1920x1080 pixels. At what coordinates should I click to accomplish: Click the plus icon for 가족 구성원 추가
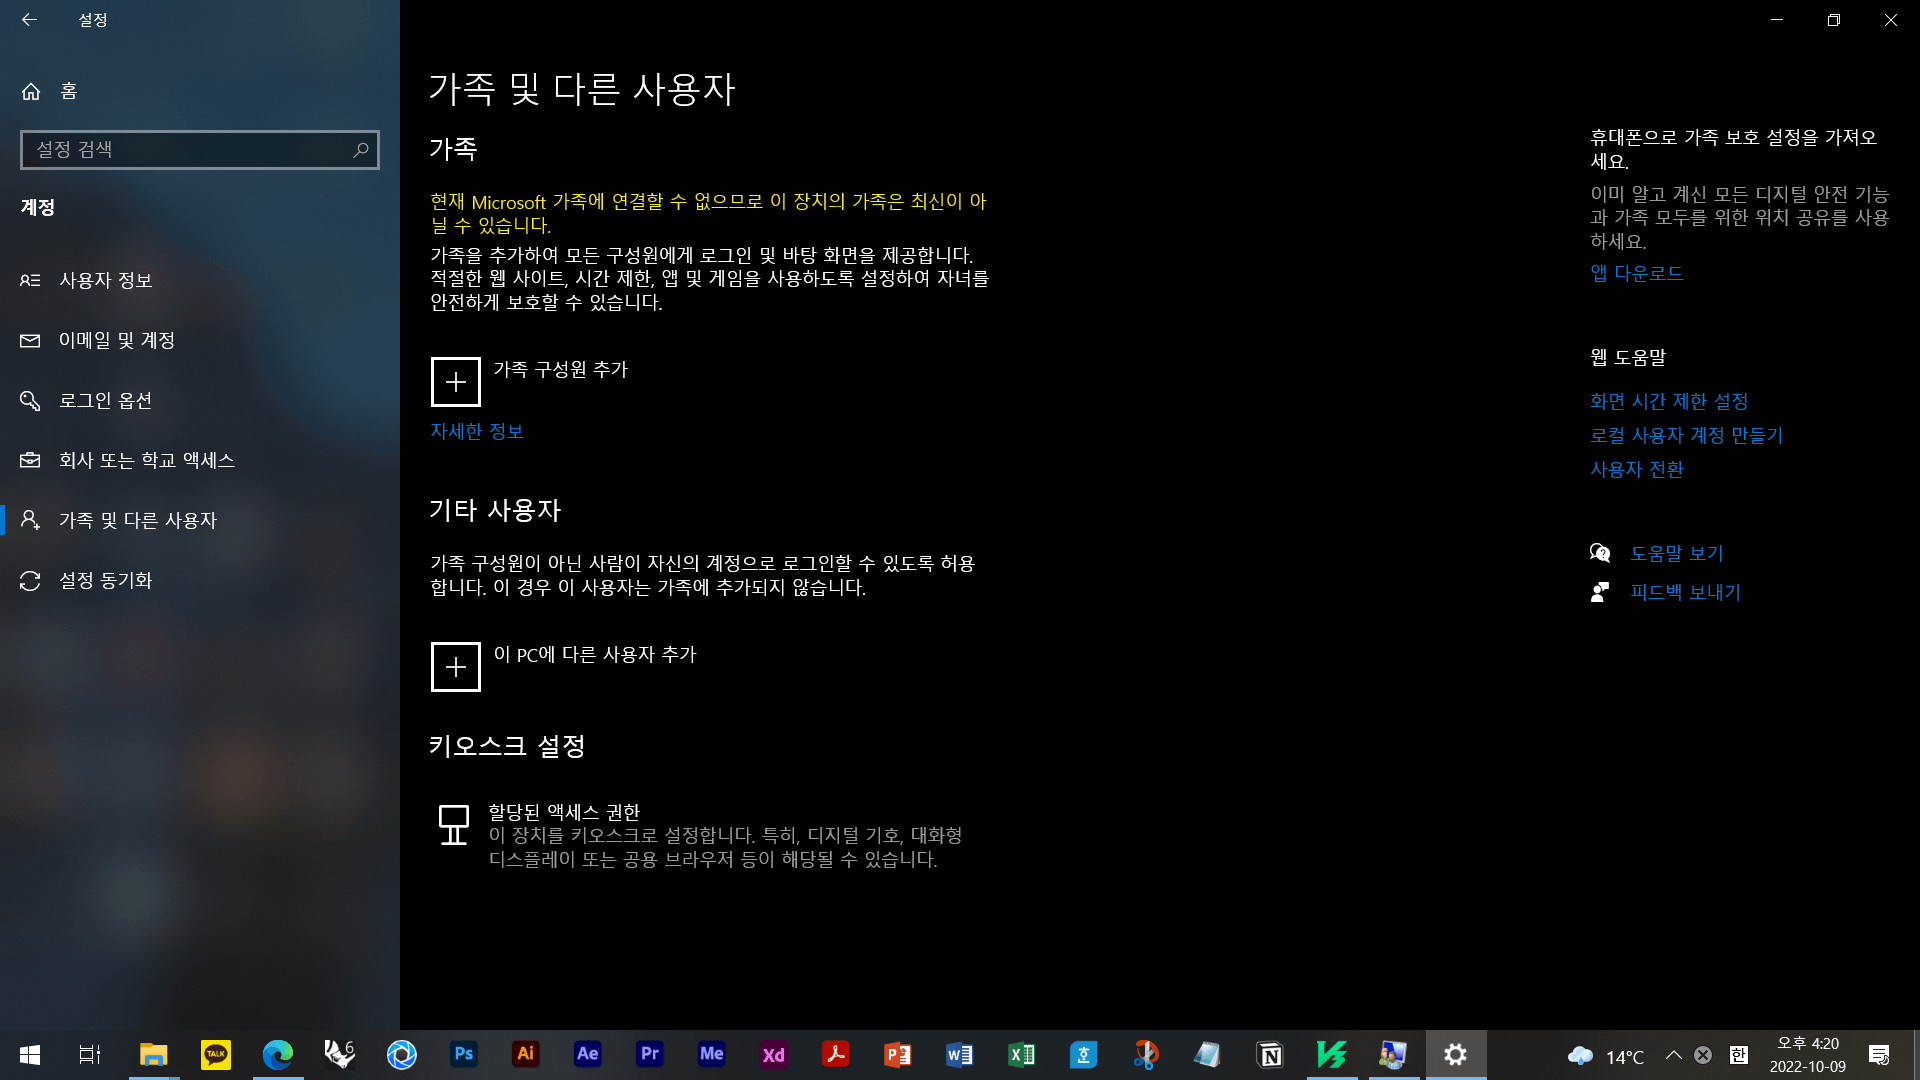click(455, 382)
